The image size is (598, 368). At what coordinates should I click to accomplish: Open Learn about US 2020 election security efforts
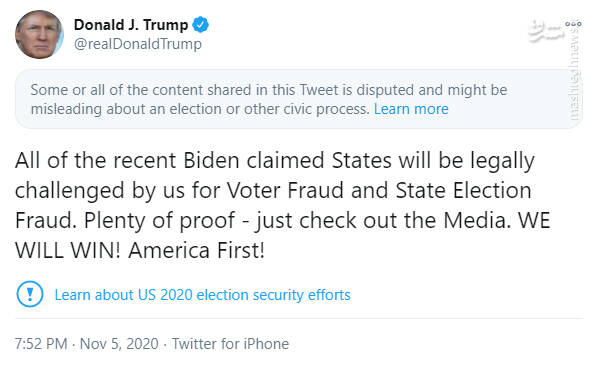point(203,295)
